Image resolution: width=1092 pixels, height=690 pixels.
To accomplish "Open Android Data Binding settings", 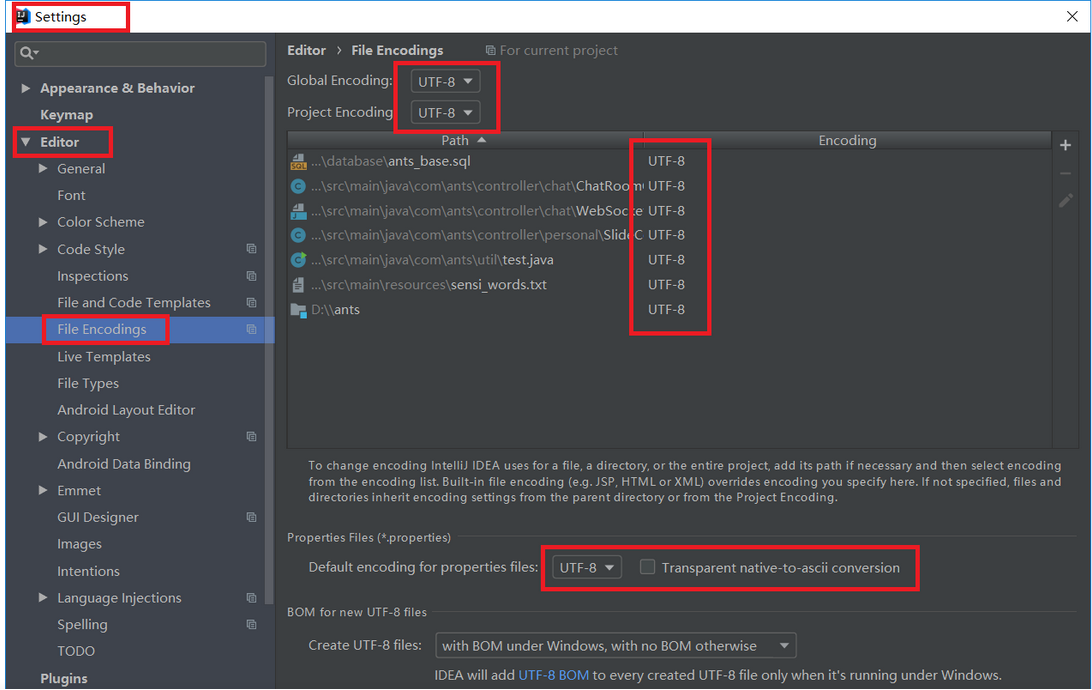I will pyautogui.click(x=124, y=464).
